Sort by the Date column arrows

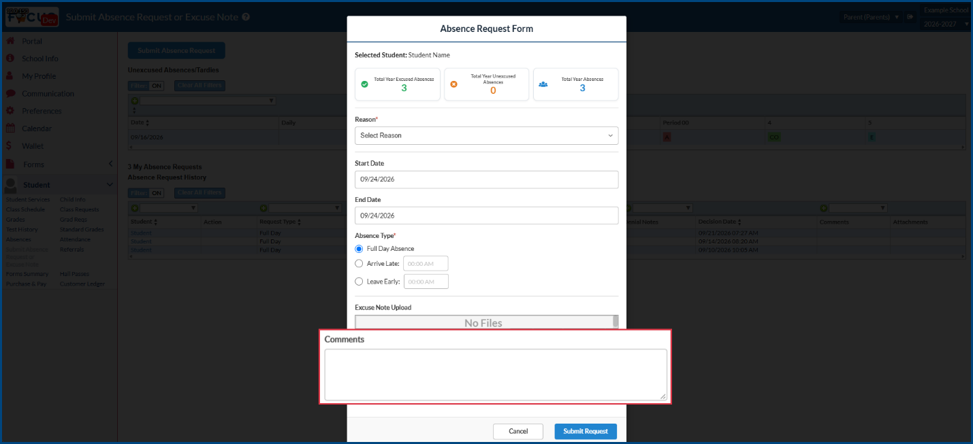point(148,123)
